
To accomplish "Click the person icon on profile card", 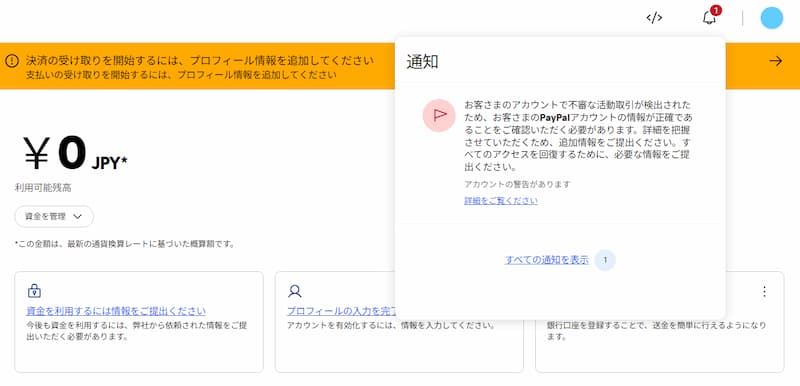I will 294,291.
